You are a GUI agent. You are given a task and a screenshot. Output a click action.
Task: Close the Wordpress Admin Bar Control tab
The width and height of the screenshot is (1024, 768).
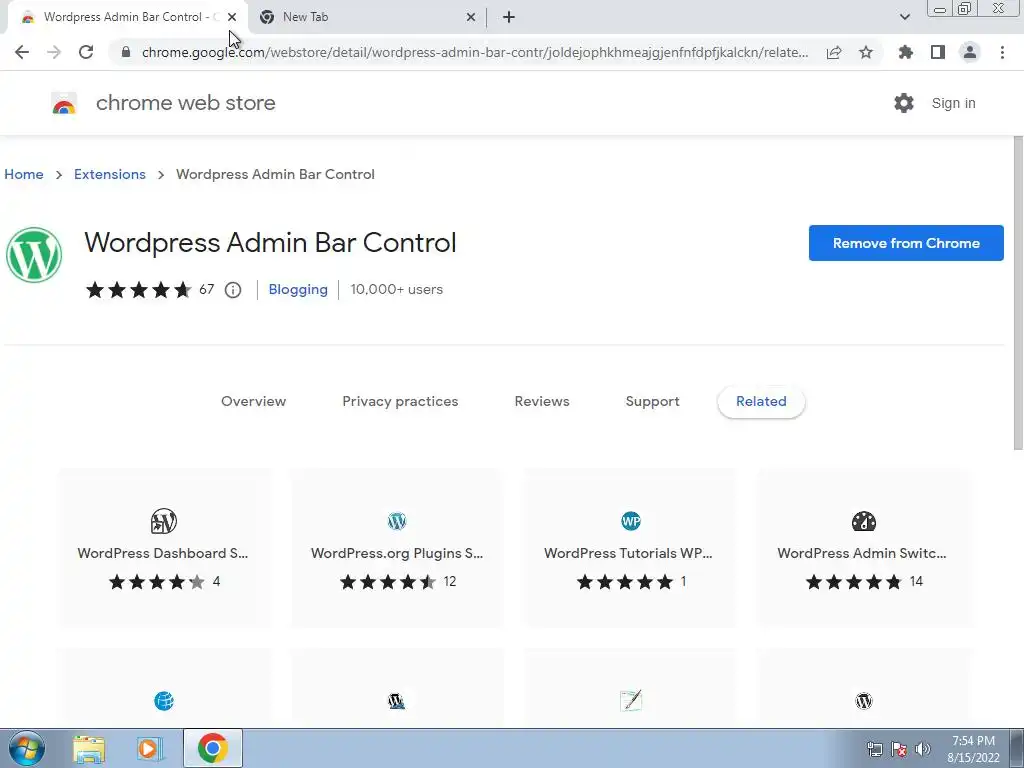[x=232, y=17]
